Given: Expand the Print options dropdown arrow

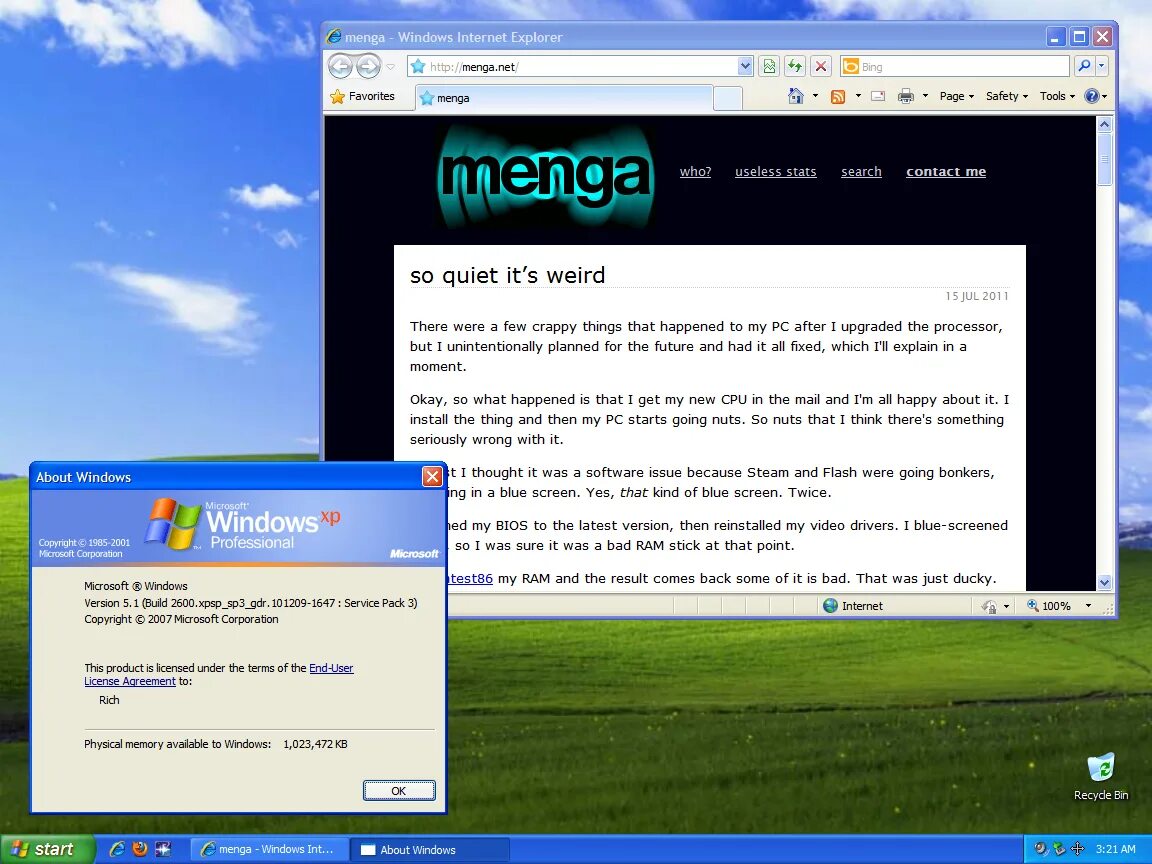Looking at the screenshot, I should point(925,96).
